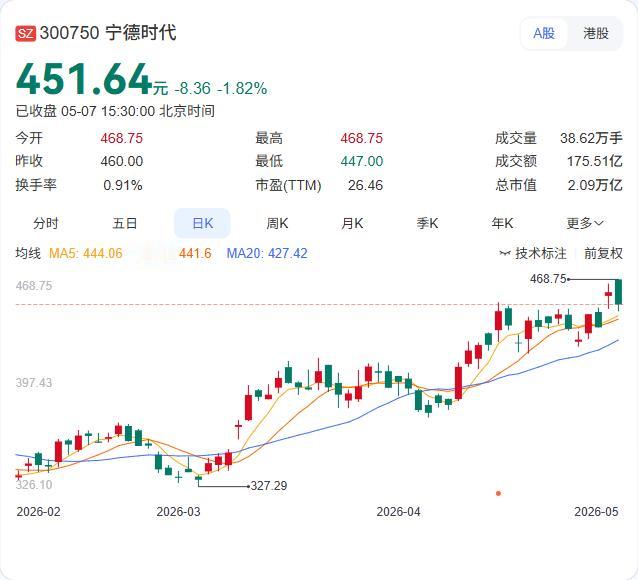Click the MA20: 427.42 indicator label
The height and width of the screenshot is (580, 638).
tap(267, 253)
